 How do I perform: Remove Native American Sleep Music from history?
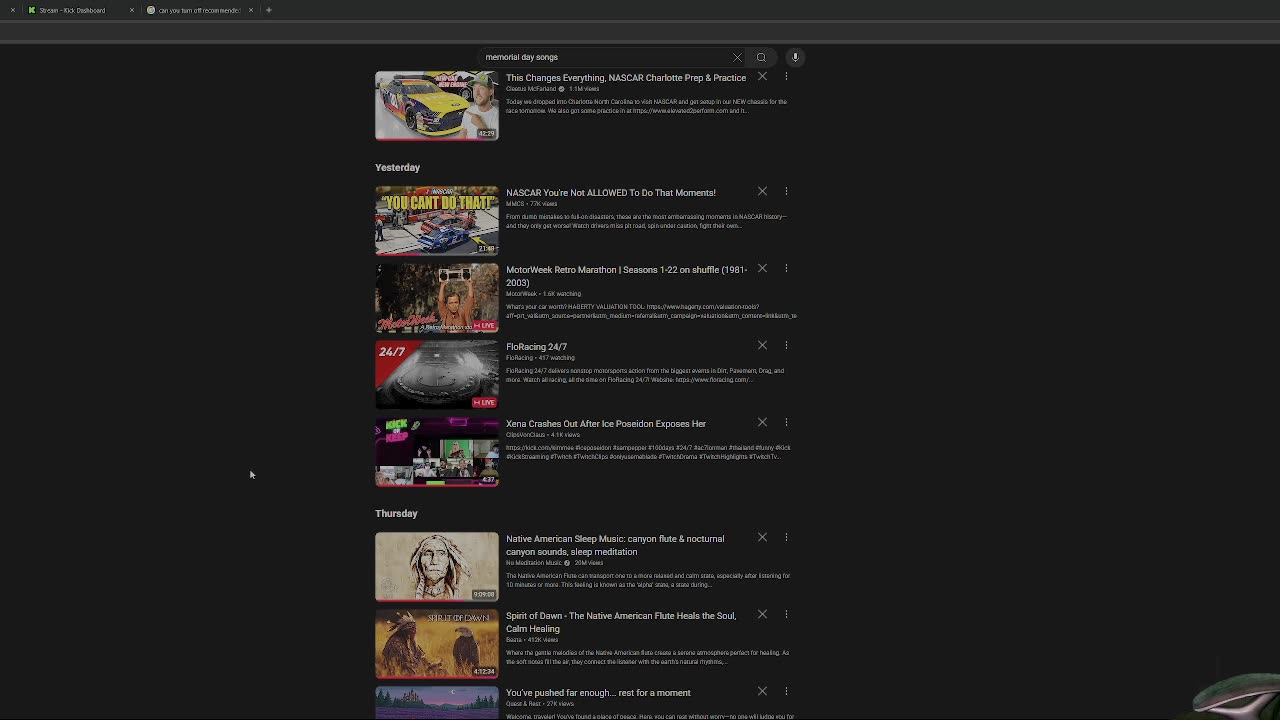click(x=762, y=537)
